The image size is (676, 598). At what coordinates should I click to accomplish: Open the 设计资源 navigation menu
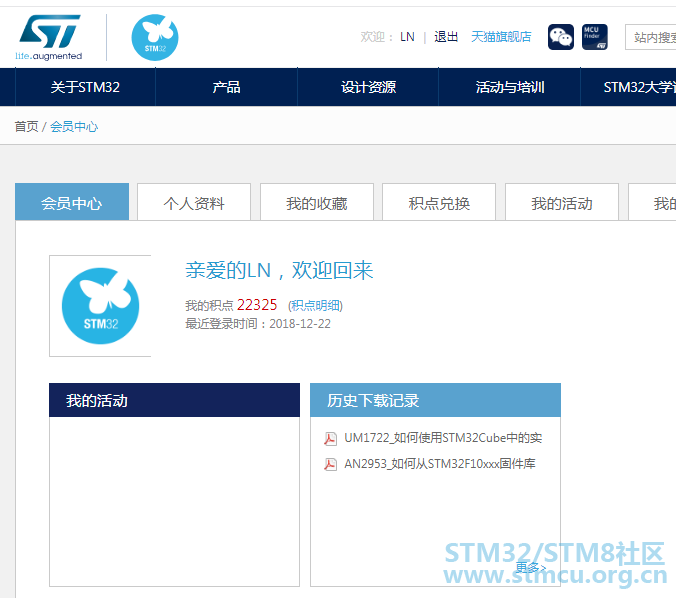[368, 87]
